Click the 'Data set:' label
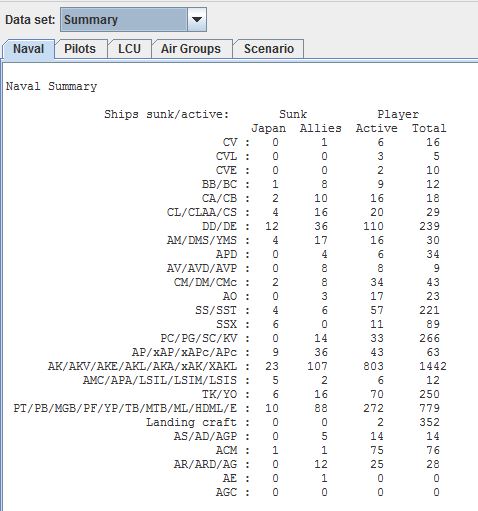Viewport: 478px width, 511px height. coord(30,20)
